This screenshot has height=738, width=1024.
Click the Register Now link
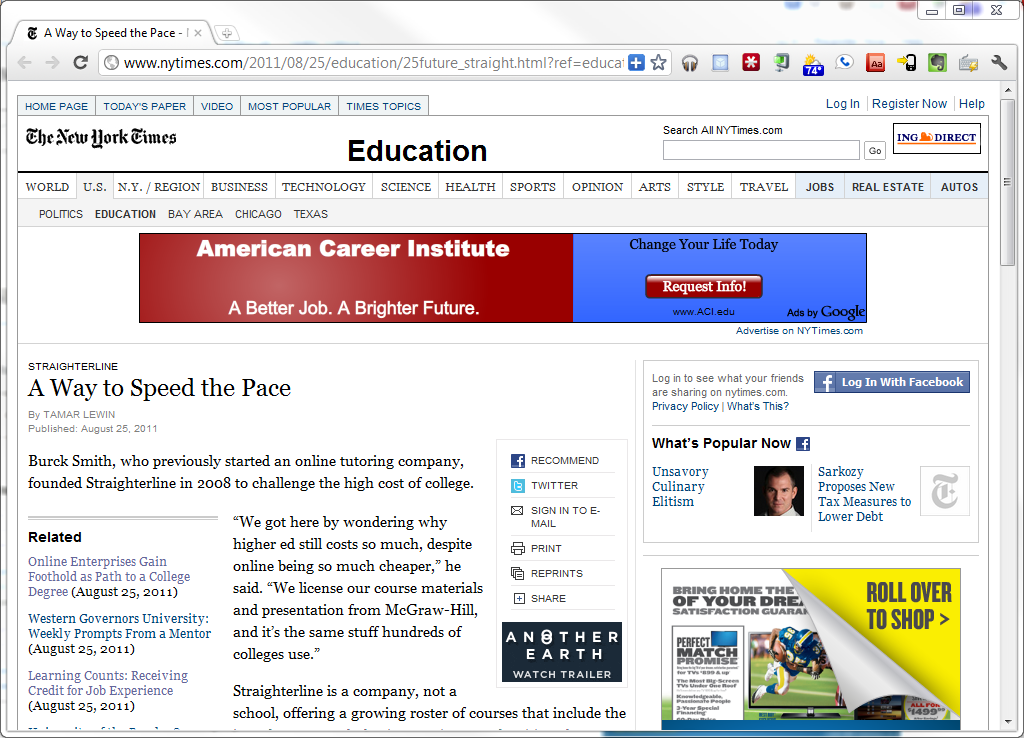909,104
